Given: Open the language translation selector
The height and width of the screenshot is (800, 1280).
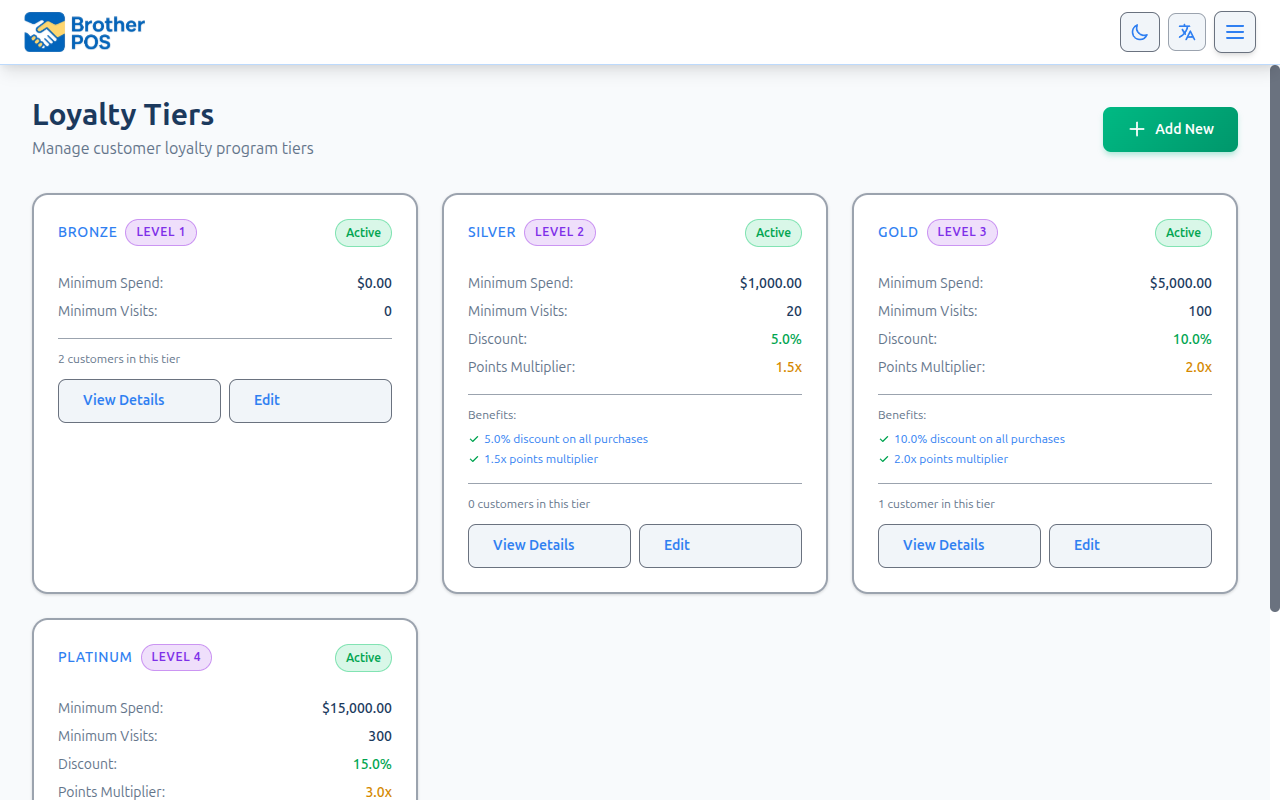Looking at the screenshot, I should click(1187, 32).
